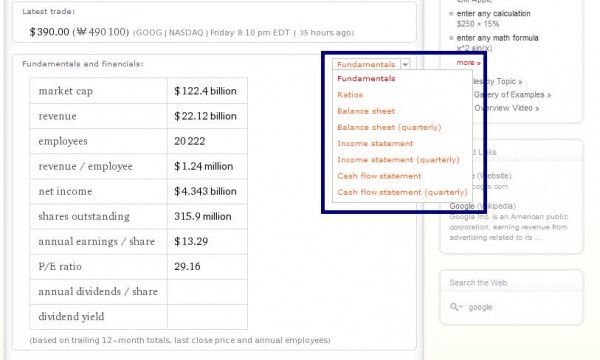Click the P/E ratio value 29.16

(187, 266)
